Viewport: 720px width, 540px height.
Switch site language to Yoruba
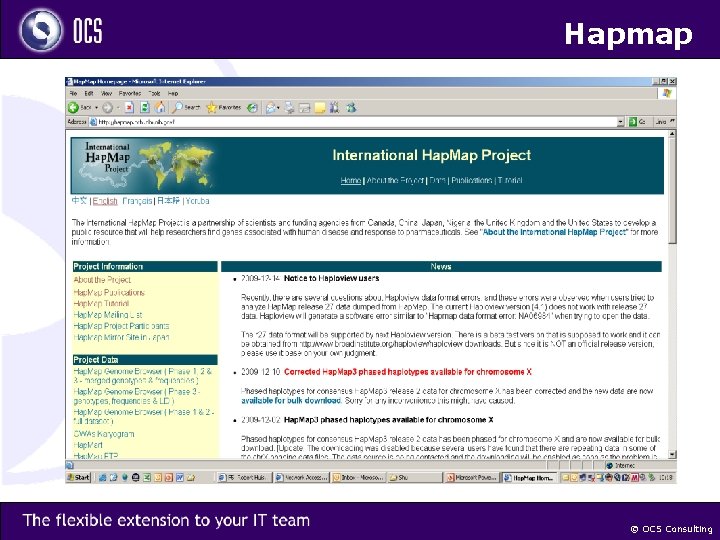coord(197,201)
